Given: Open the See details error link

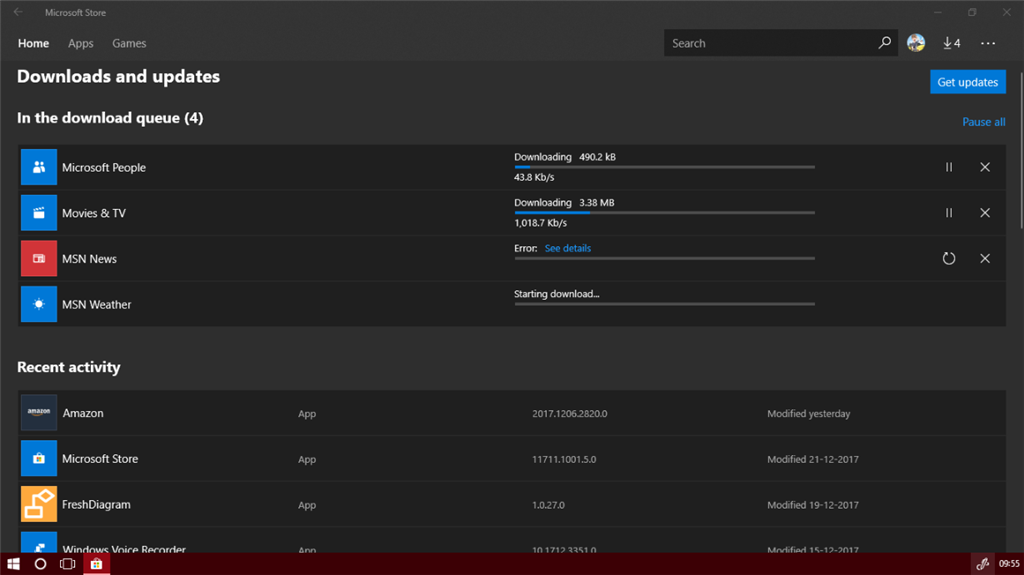Looking at the screenshot, I should 568,248.
